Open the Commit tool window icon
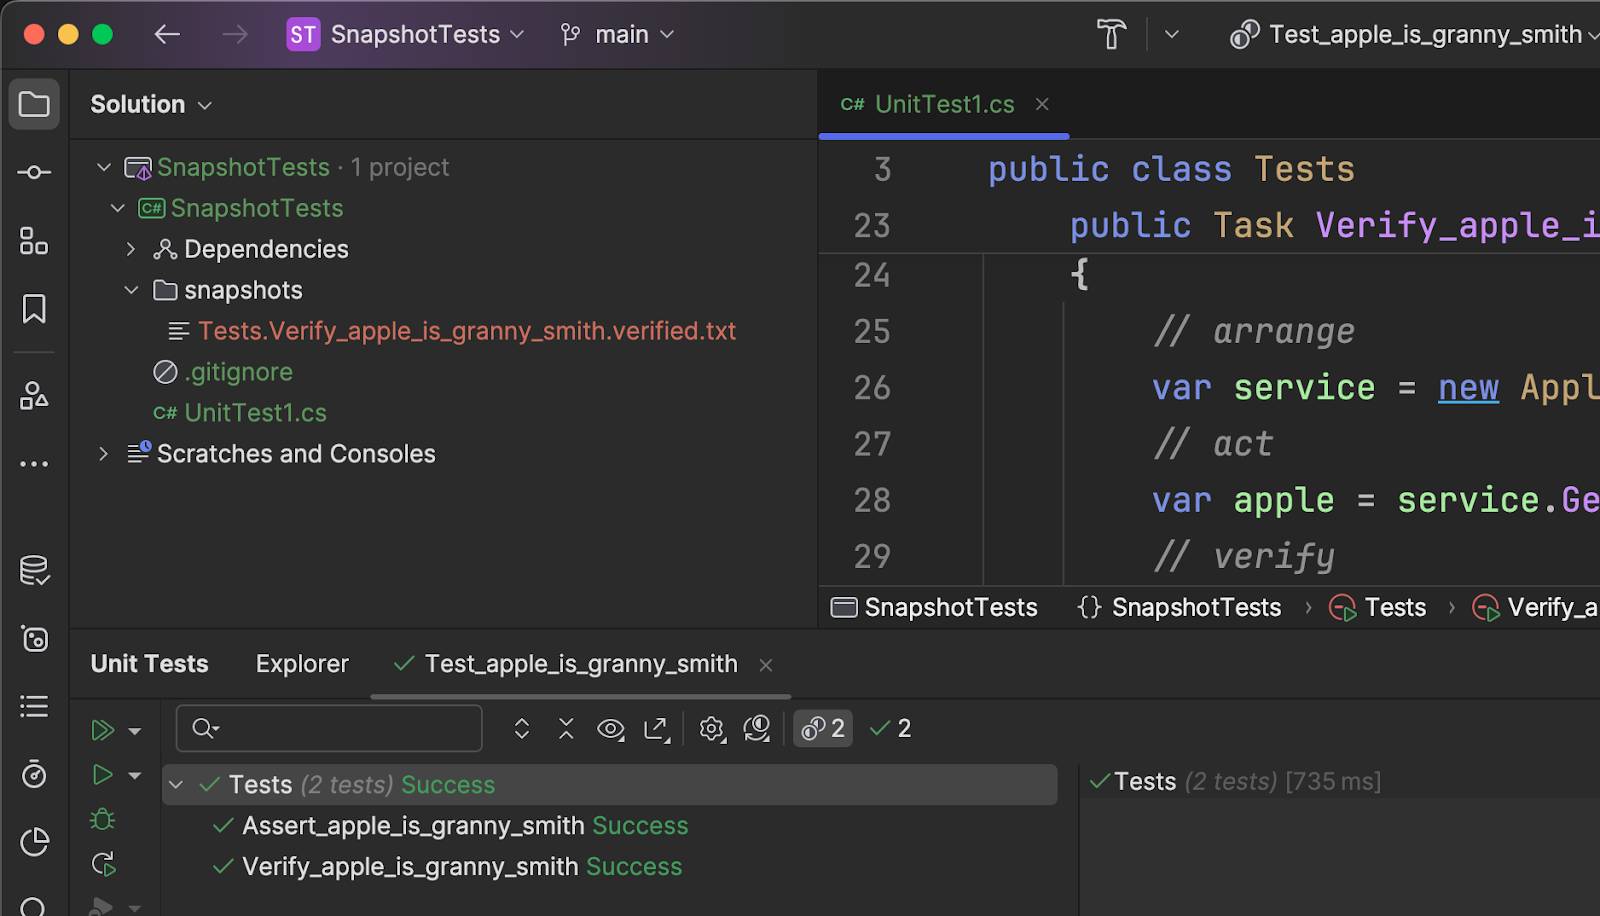 34,173
